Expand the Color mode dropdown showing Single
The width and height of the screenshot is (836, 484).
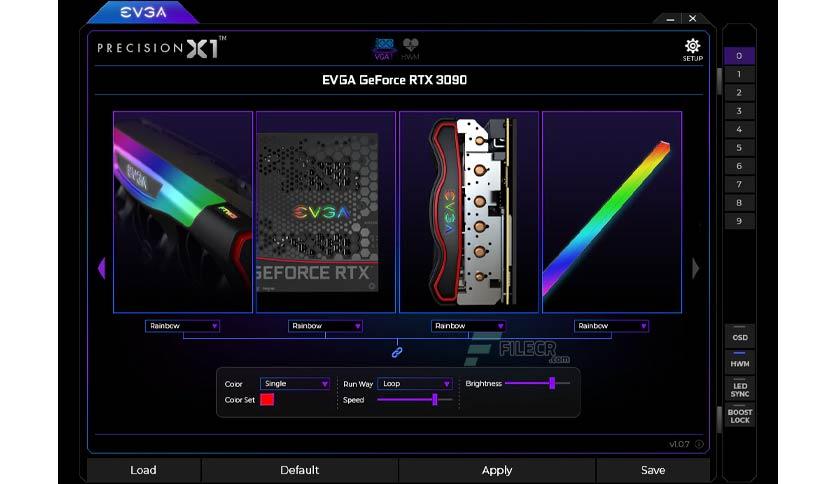[x=295, y=384]
